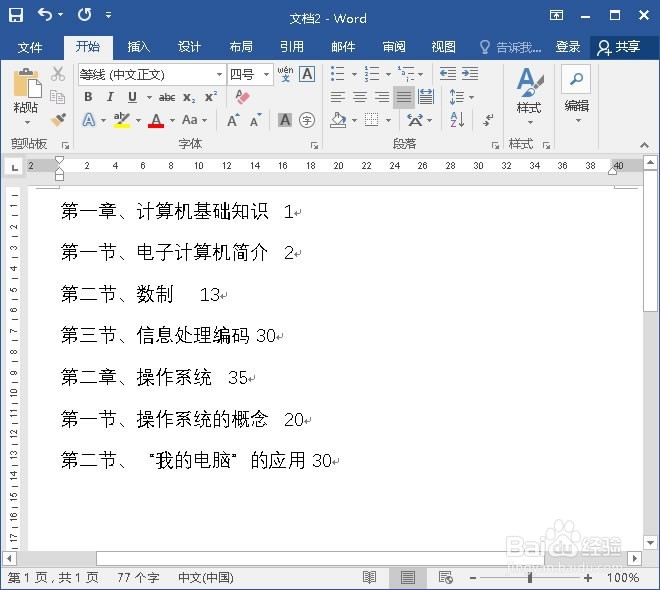The image size is (660, 590).
Task: Switch to the 邮件 tab
Action: (x=343, y=47)
